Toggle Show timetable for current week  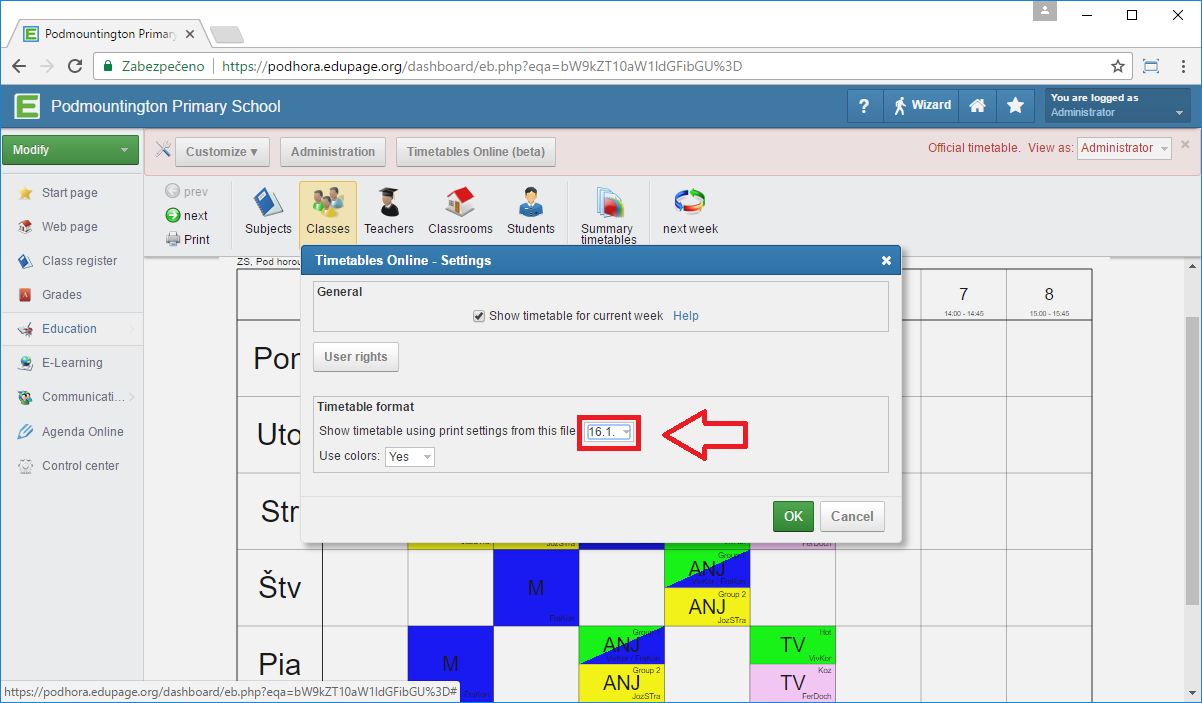click(479, 316)
